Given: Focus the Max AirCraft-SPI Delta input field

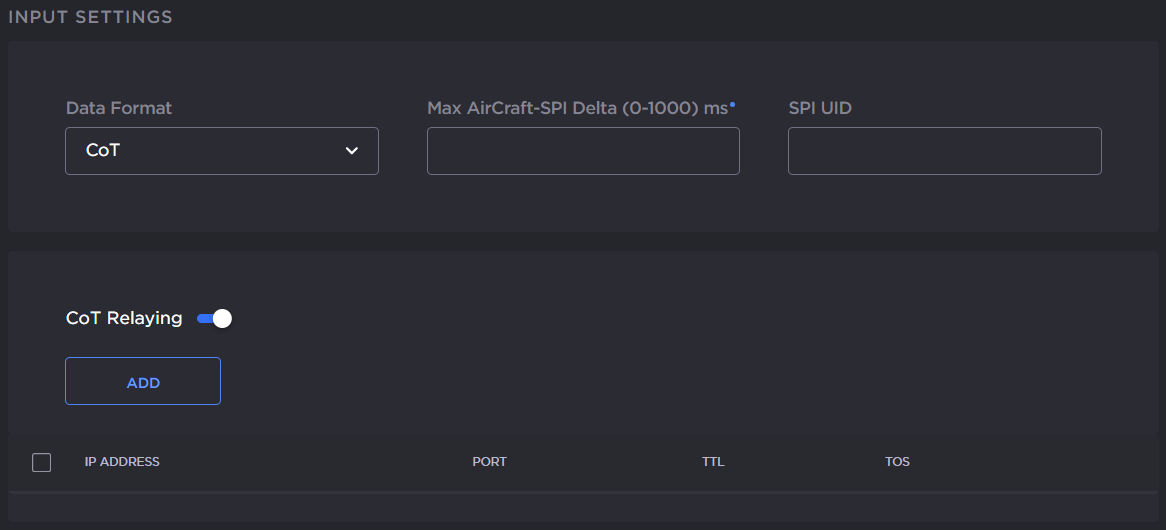Looking at the screenshot, I should [583, 151].
